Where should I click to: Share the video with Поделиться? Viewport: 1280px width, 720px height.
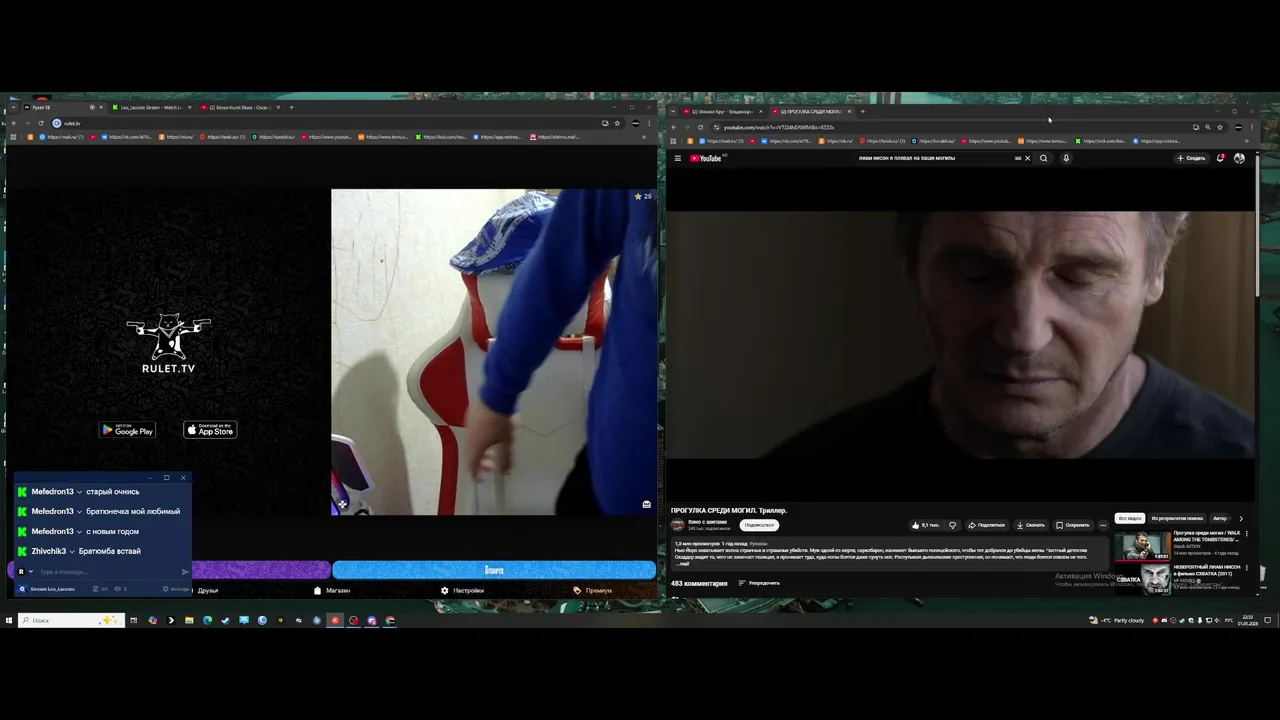pyautogui.click(x=986, y=525)
